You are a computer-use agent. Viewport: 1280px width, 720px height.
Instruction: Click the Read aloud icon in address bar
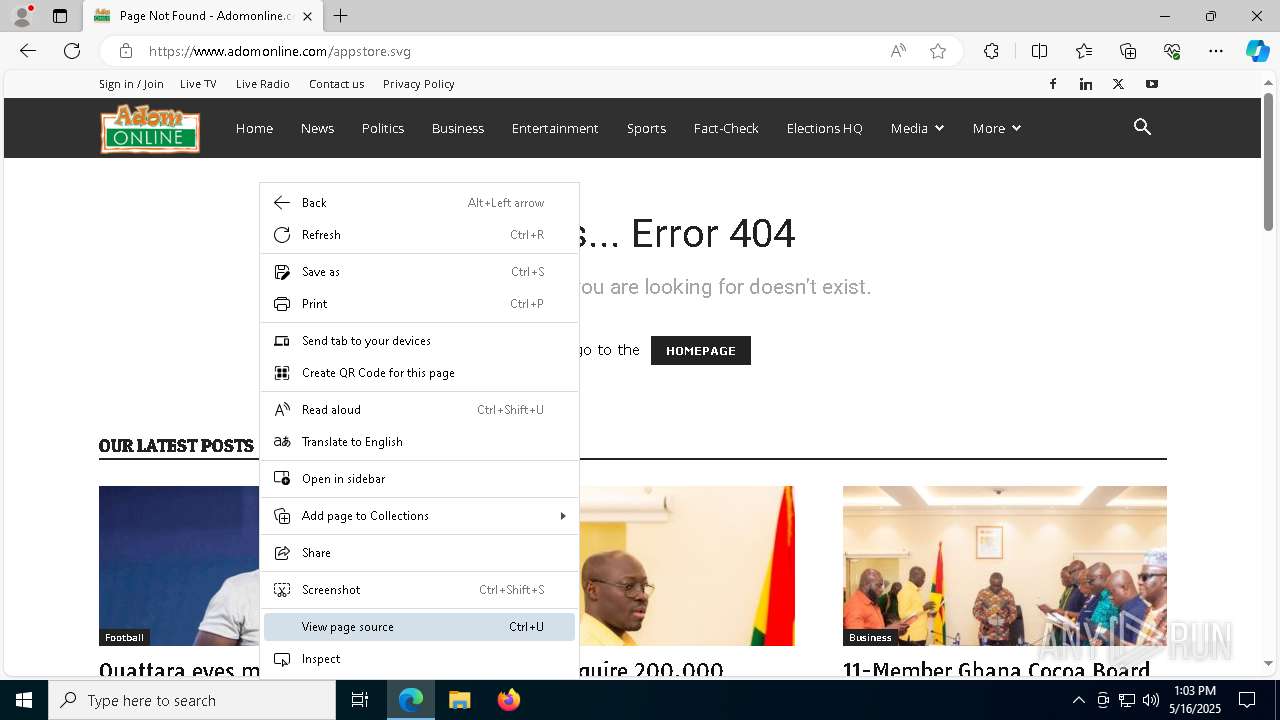pyautogui.click(x=898, y=51)
